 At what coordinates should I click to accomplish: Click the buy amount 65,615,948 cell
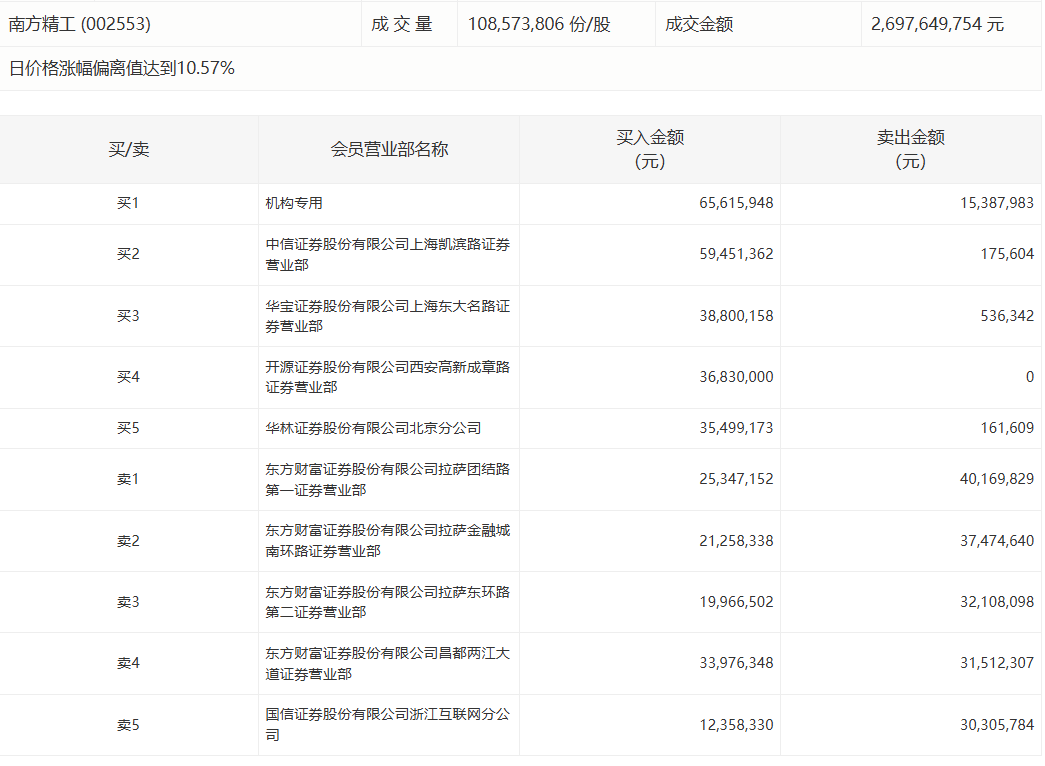pyautogui.click(x=736, y=203)
